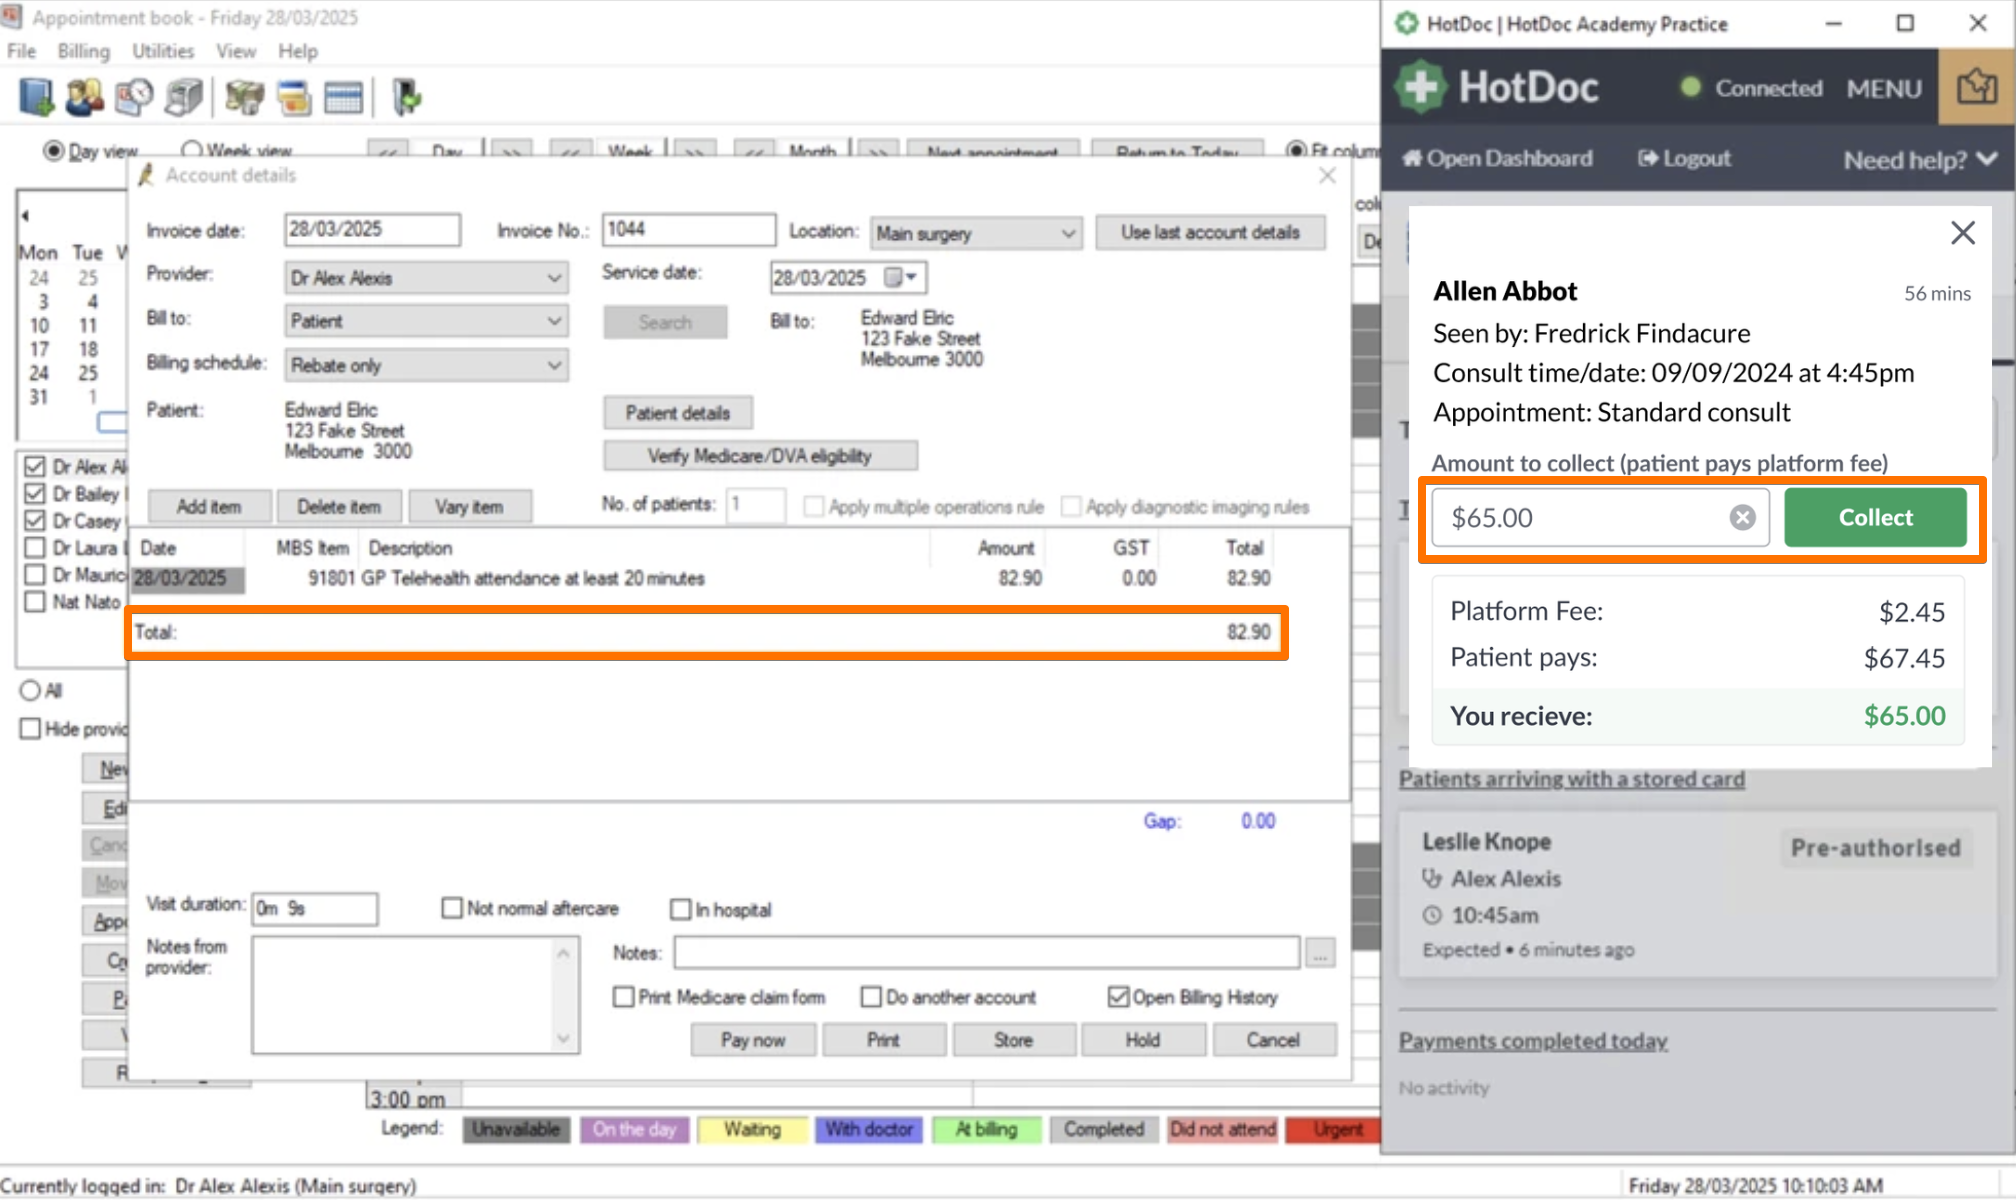Image resolution: width=2016 pixels, height=1200 pixels.
Task: Open the Utilities menu
Action: tap(163, 51)
